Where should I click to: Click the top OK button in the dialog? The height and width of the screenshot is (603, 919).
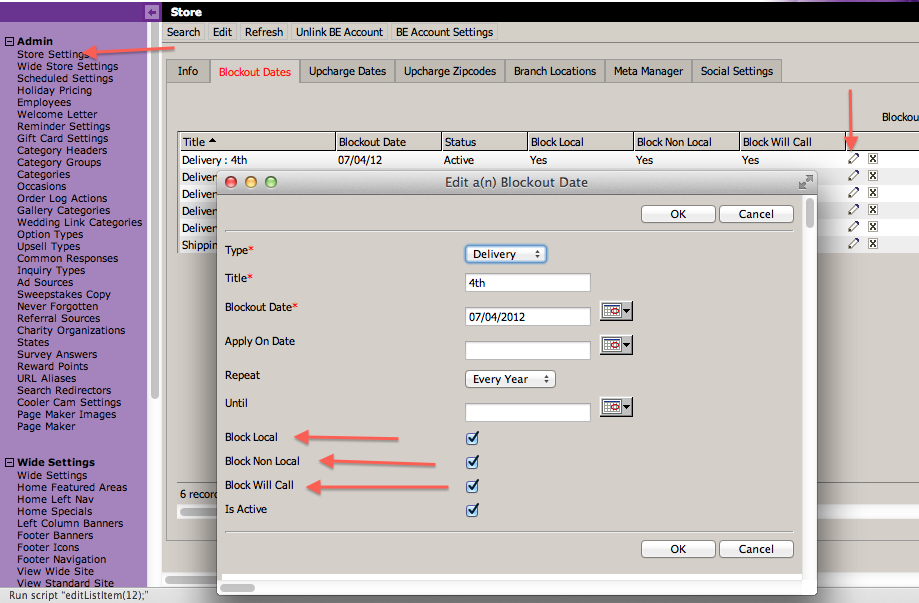[x=678, y=214]
